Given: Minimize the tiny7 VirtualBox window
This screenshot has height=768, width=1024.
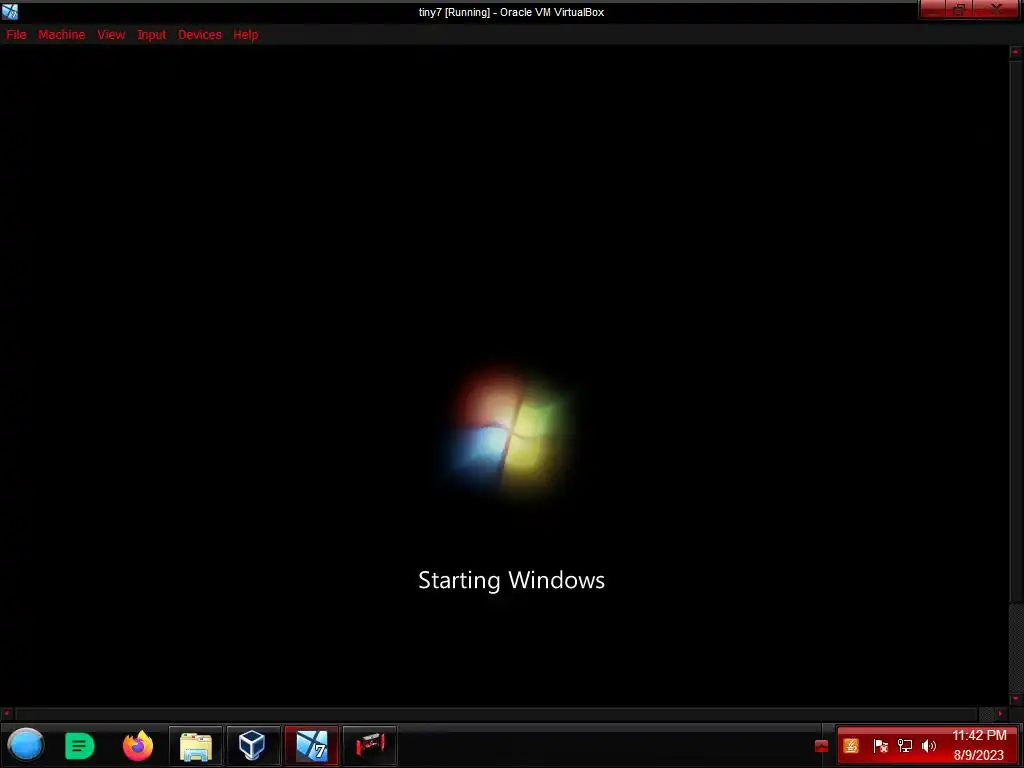Looking at the screenshot, I should [933, 10].
